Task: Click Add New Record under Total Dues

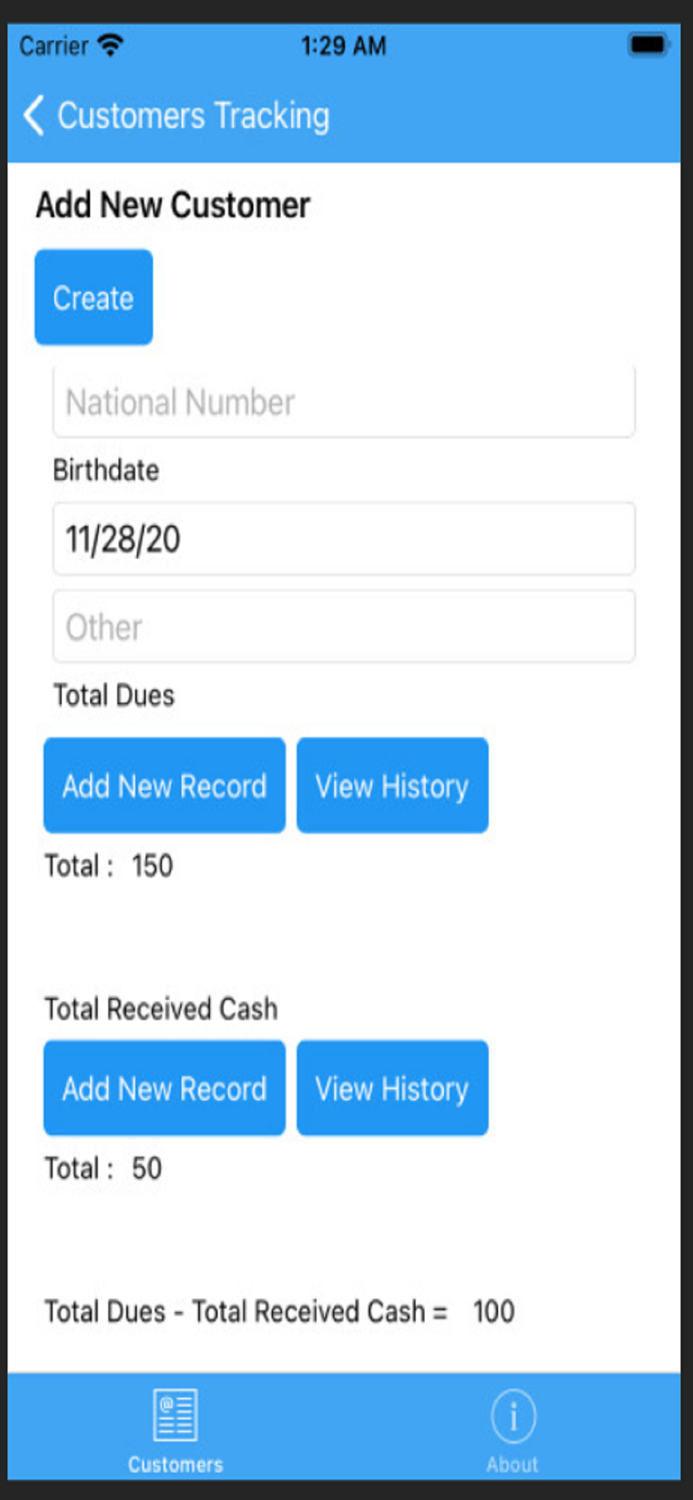Action: tap(164, 786)
